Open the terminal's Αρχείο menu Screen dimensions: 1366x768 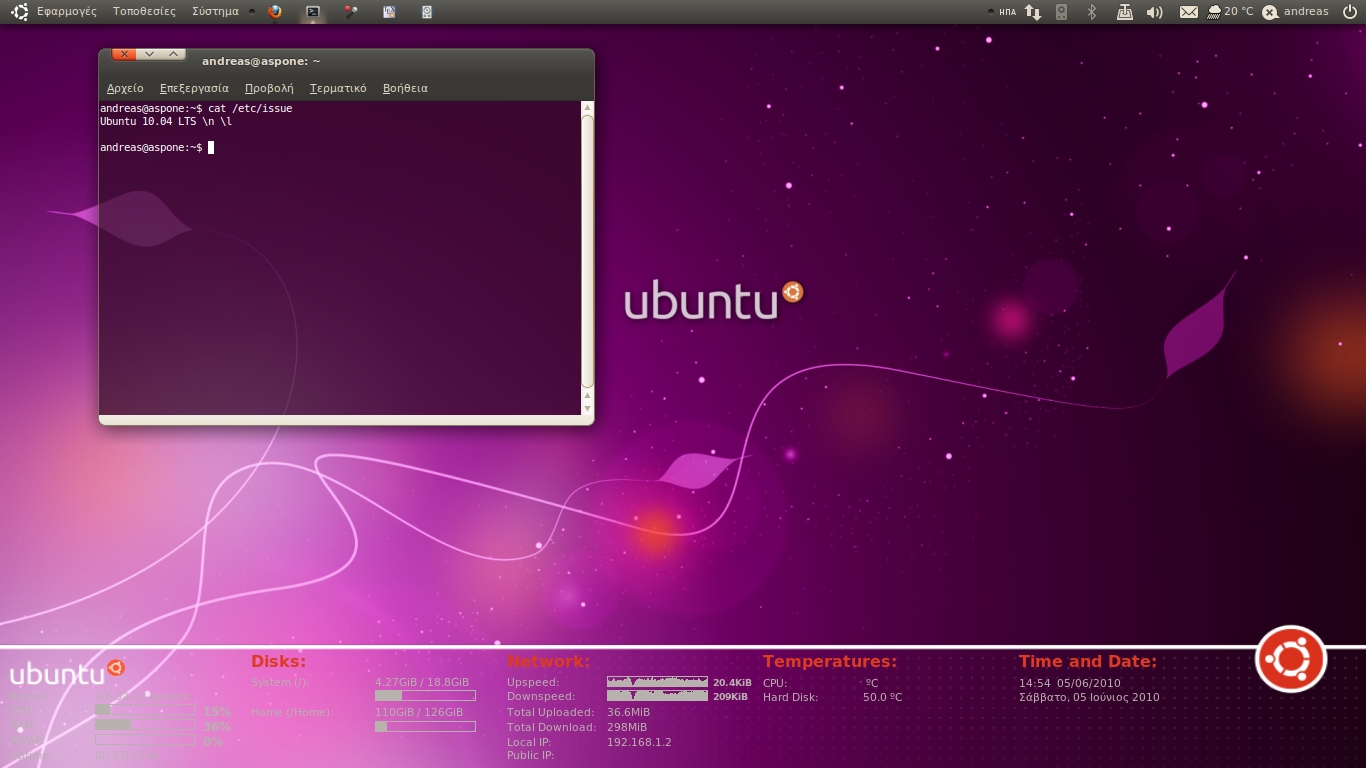(125, 88)
